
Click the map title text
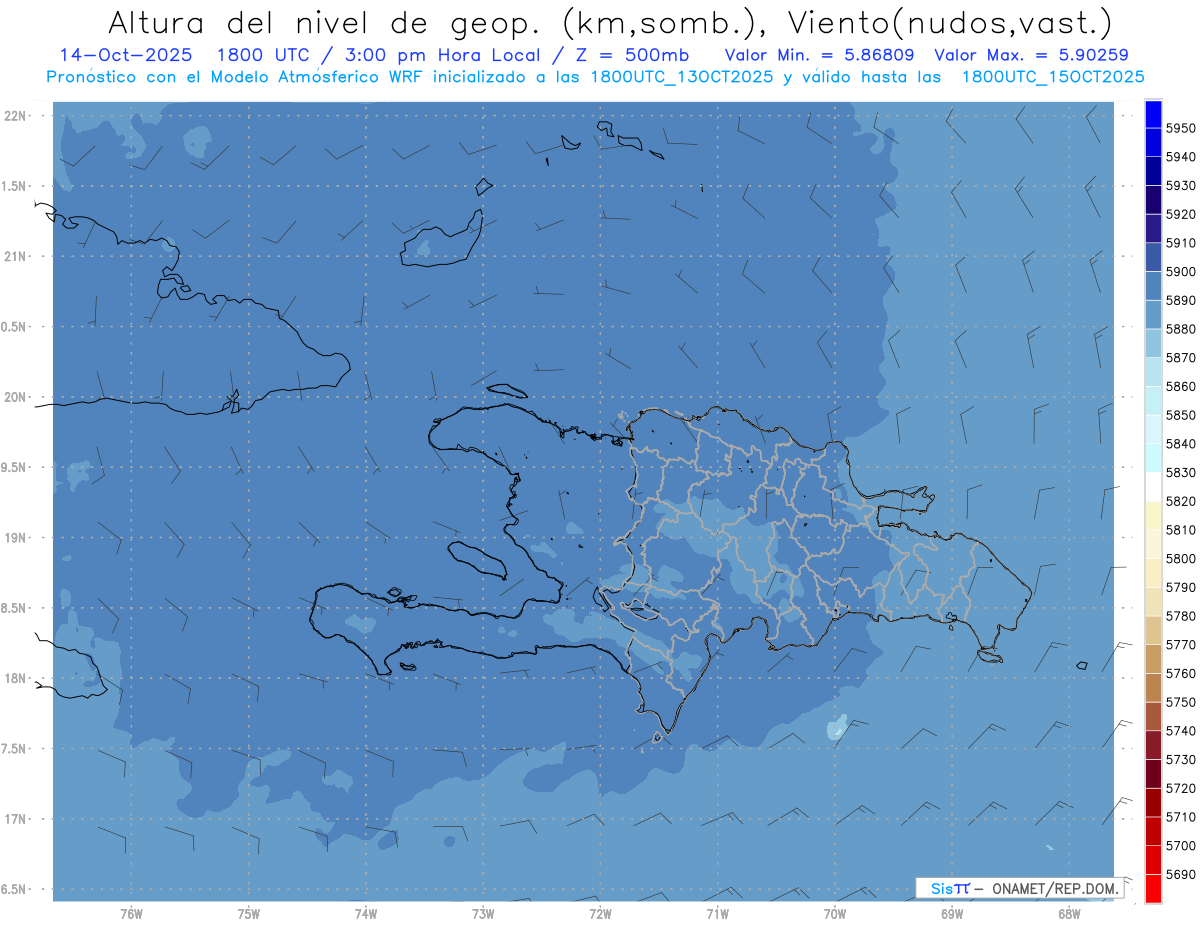[x=609, y=22]
